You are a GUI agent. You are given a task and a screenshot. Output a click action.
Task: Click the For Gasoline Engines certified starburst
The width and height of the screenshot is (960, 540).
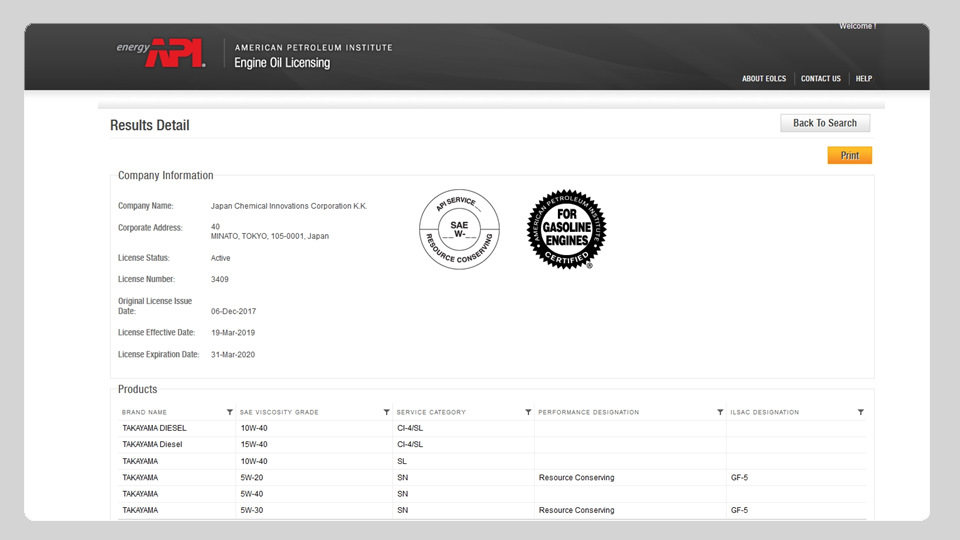point(566,229)
